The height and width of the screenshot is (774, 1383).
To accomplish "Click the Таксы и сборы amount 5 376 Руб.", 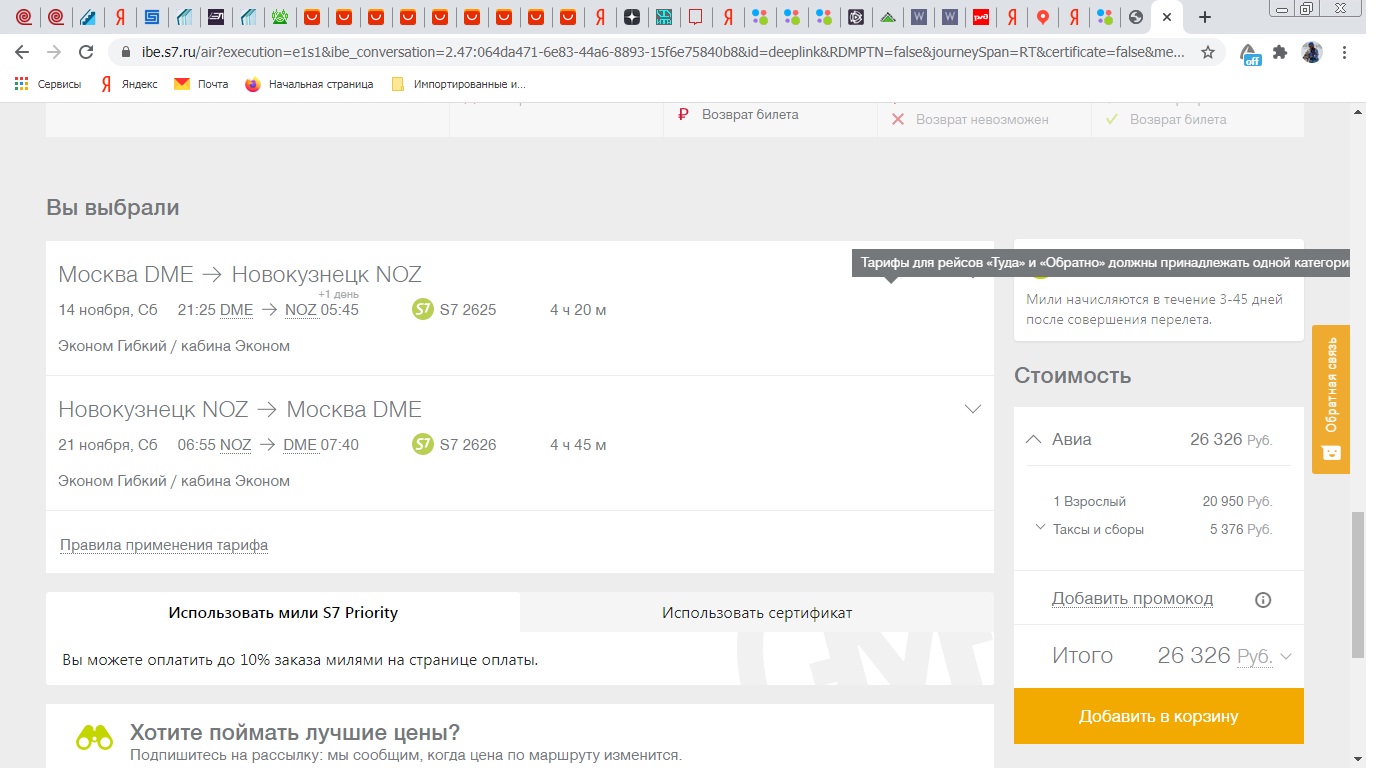I will point(1240,529).
